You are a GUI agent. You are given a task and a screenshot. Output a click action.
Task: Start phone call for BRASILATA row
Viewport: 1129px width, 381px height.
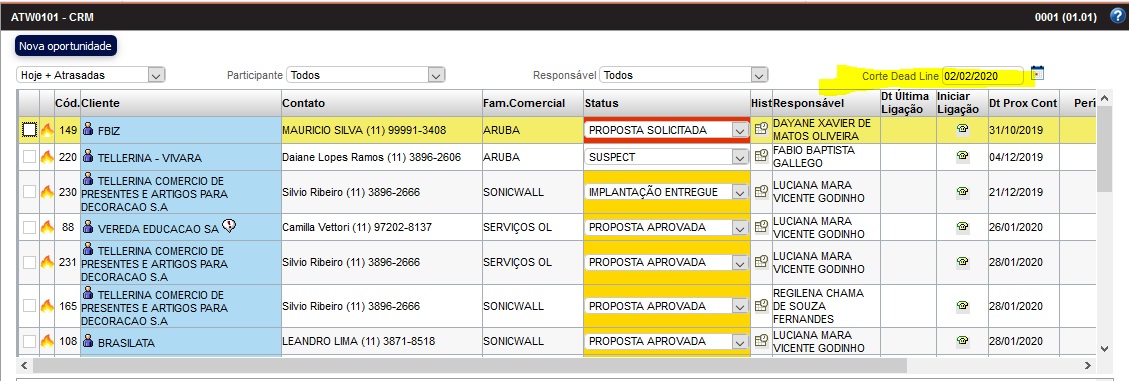962,341
